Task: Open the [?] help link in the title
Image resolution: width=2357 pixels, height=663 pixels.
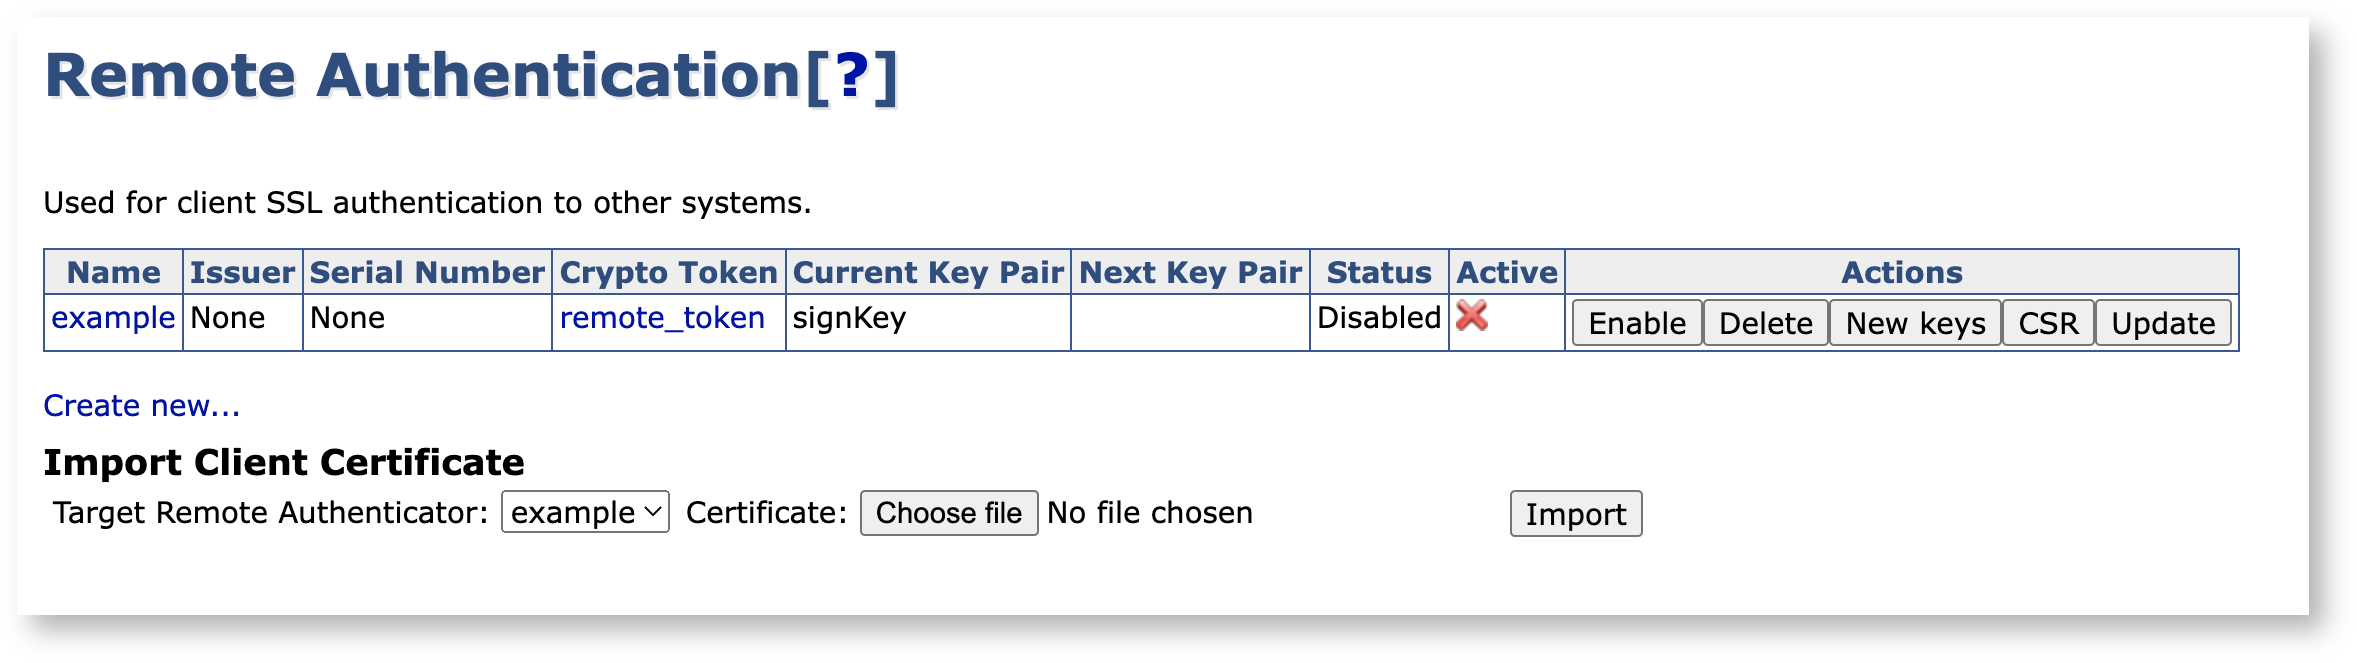Action: pyautogui.click(x=852, y=76)
